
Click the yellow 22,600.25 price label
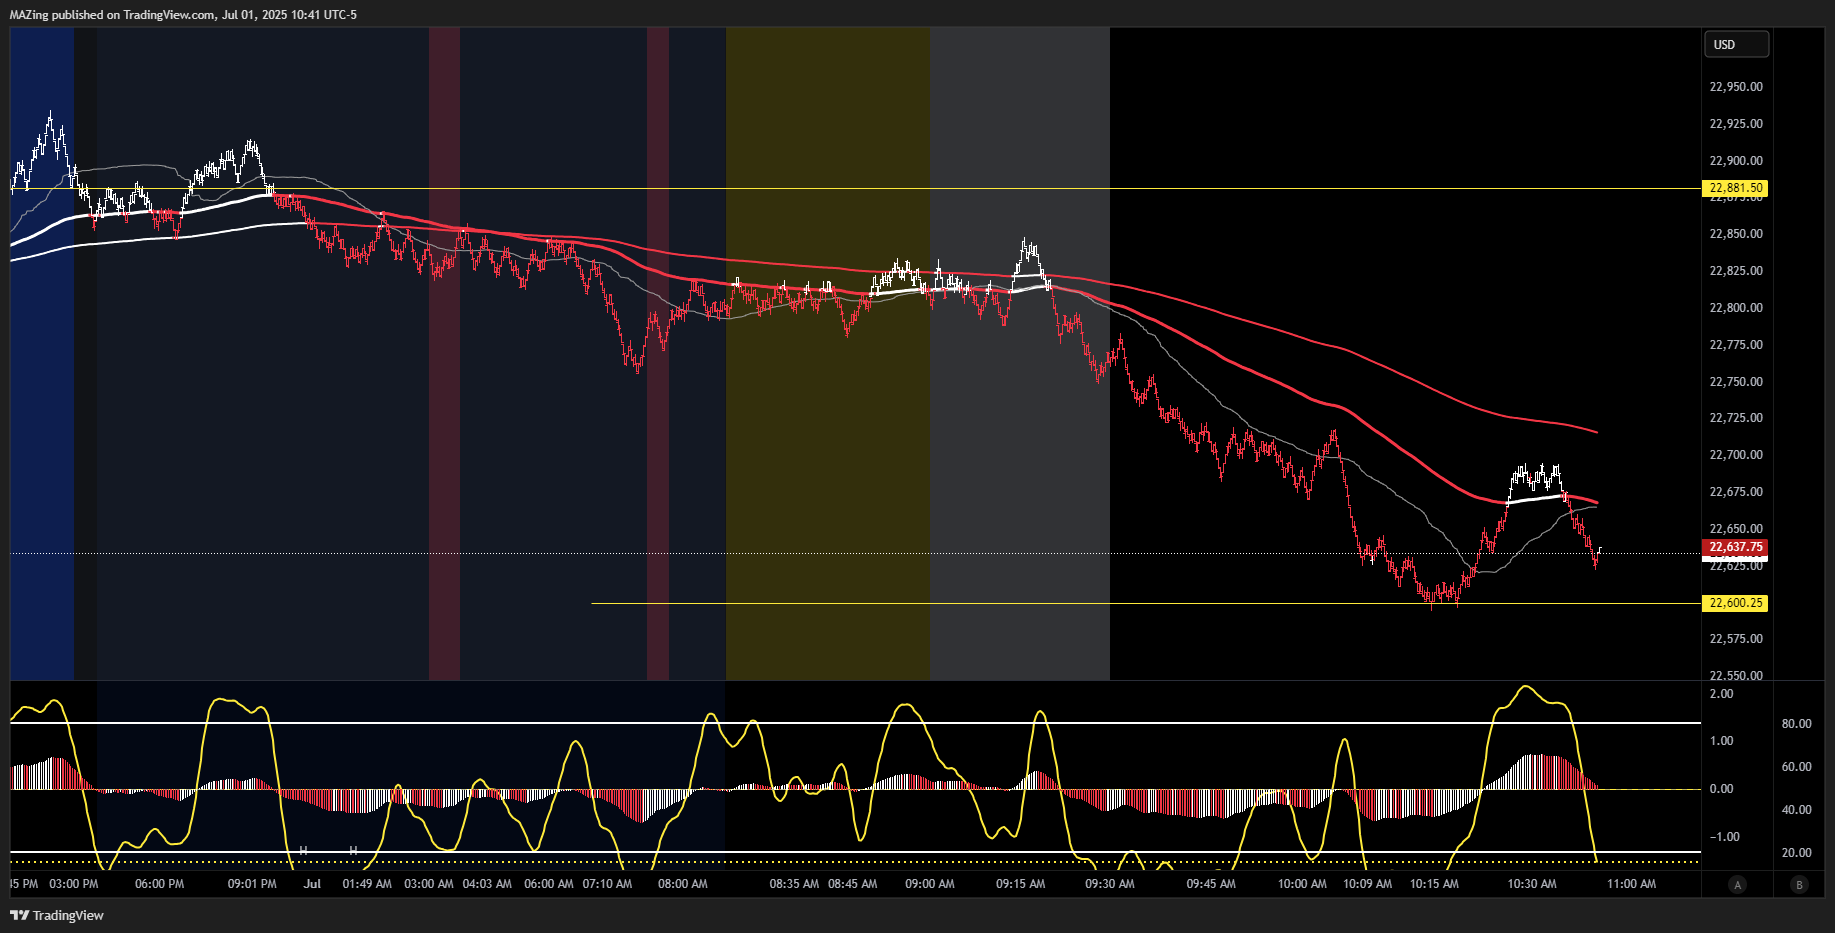(1735, 603)
